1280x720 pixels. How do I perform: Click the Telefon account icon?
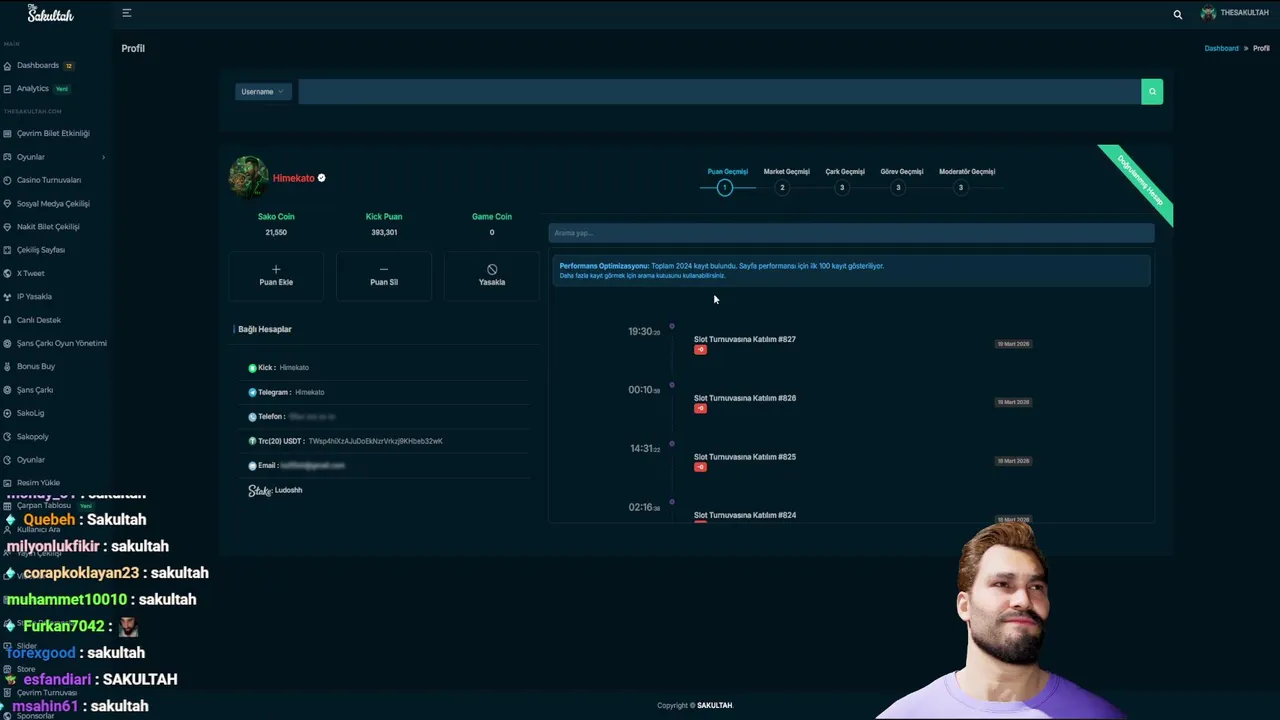[x=252, y=417]
